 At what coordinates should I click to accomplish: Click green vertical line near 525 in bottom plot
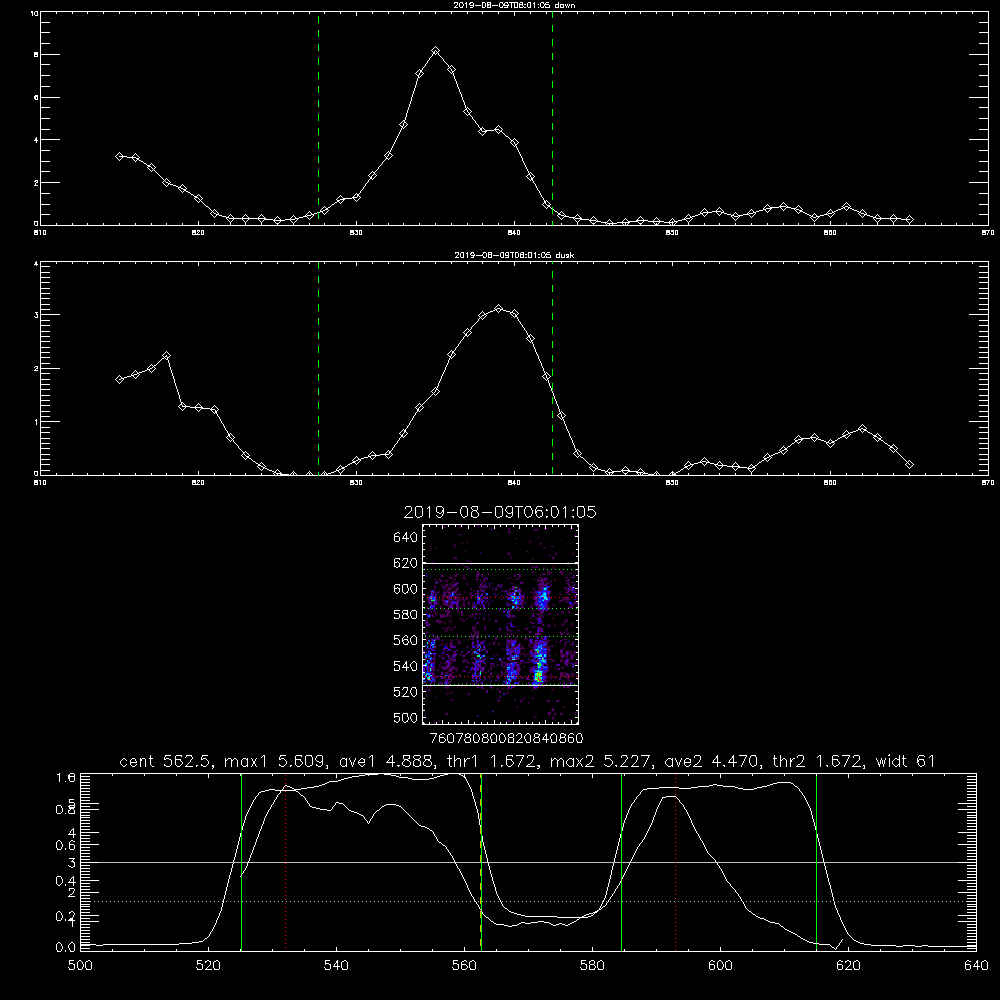click(x=241, y=862)
